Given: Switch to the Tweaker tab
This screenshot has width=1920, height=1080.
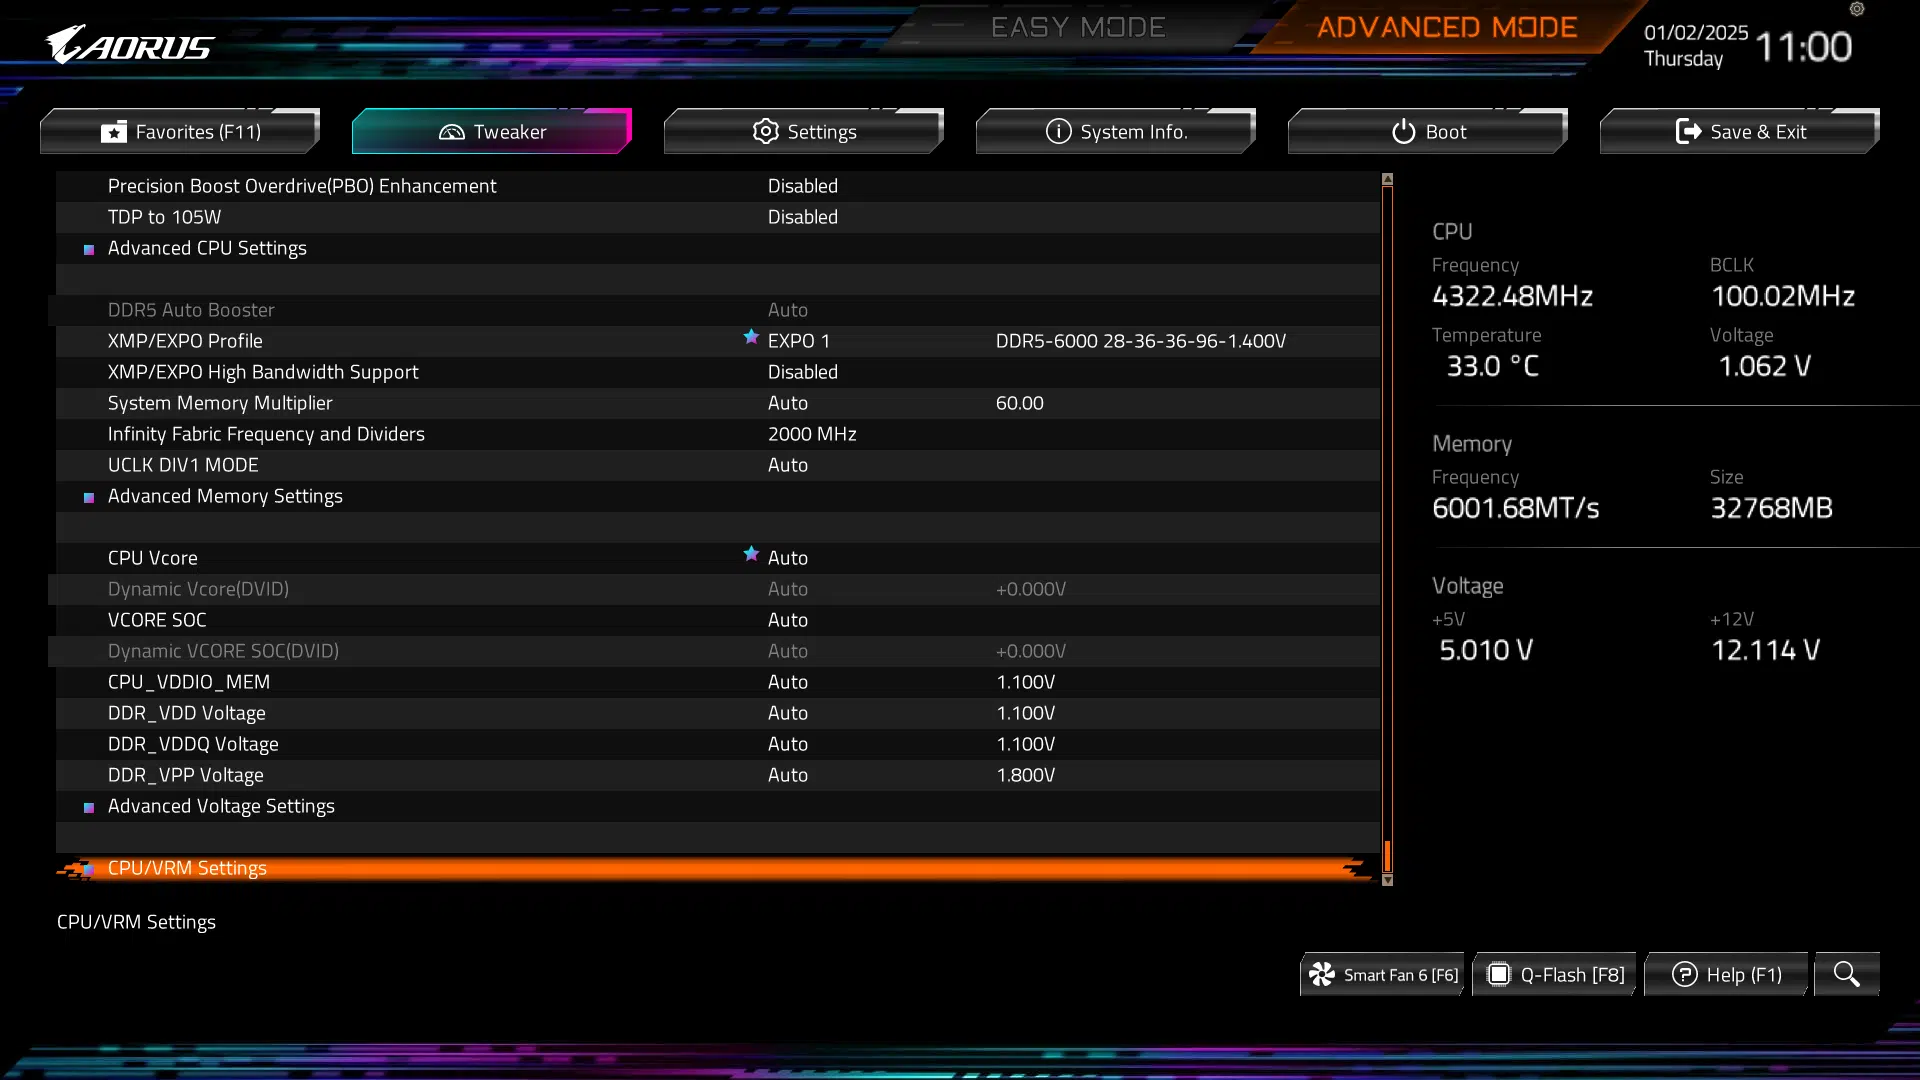Looking at the screenshot, I should pyautogui.click(x=492, y=131).
